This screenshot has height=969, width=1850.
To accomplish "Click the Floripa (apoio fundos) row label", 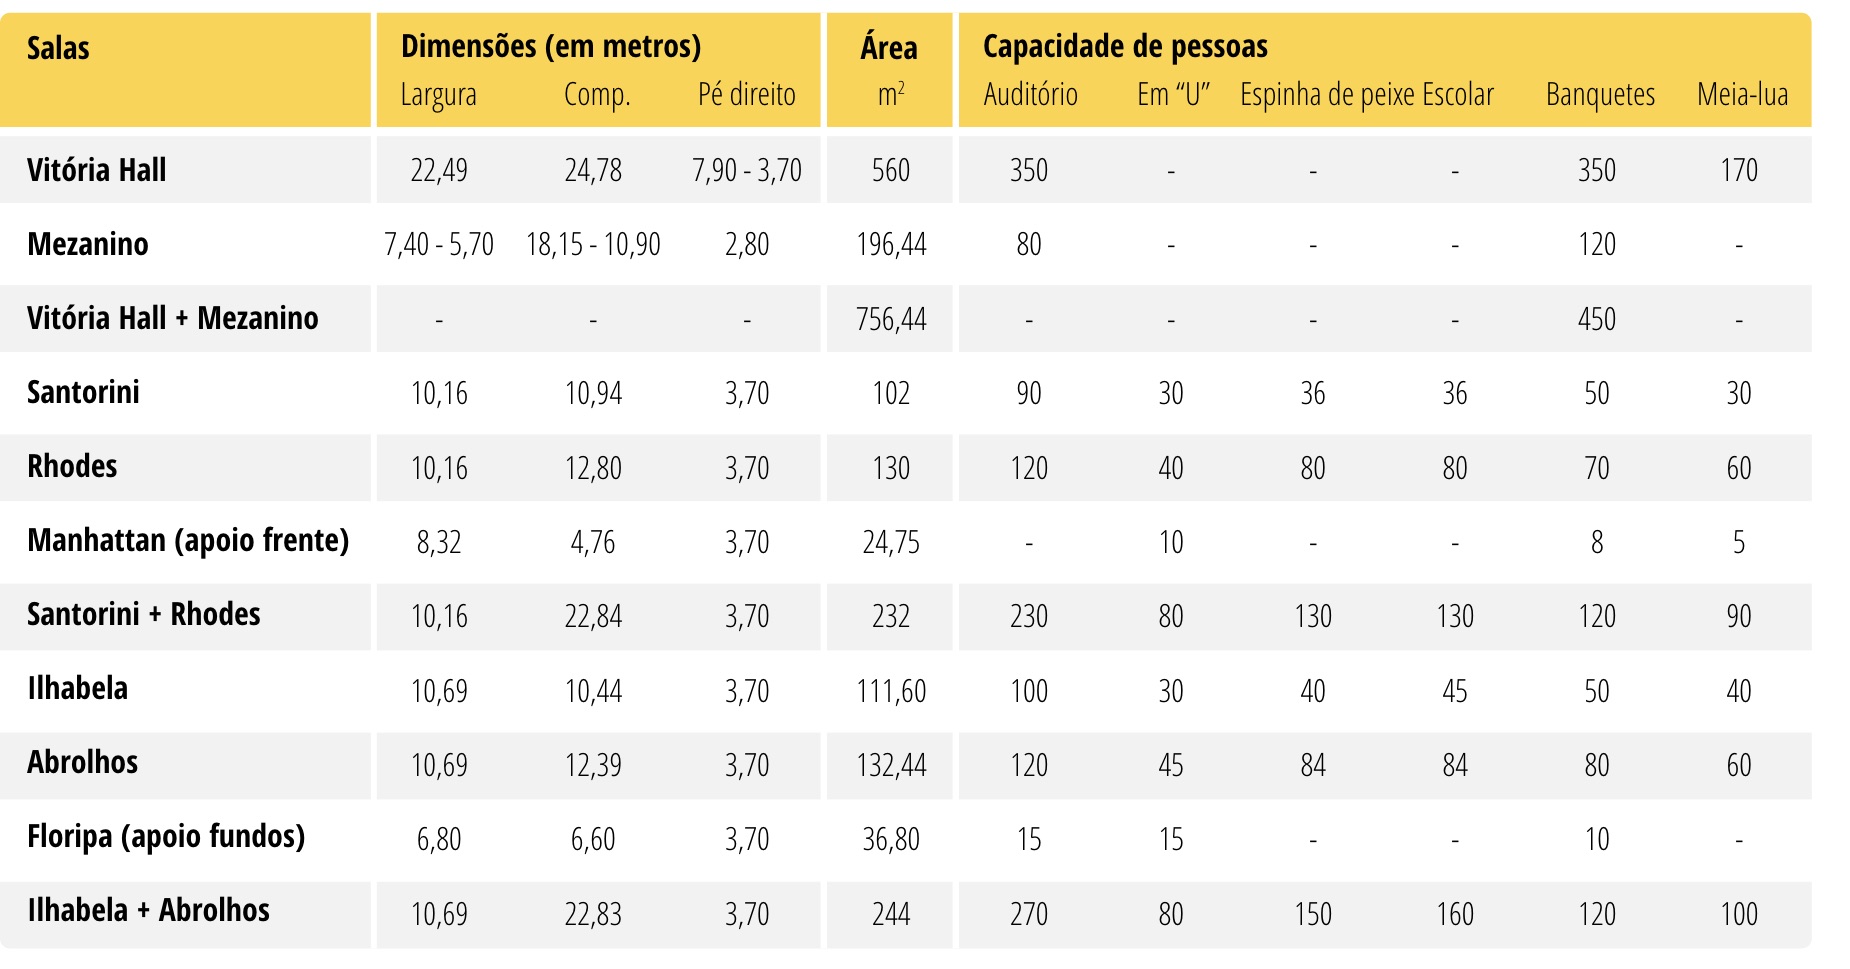I will [166, 836].
